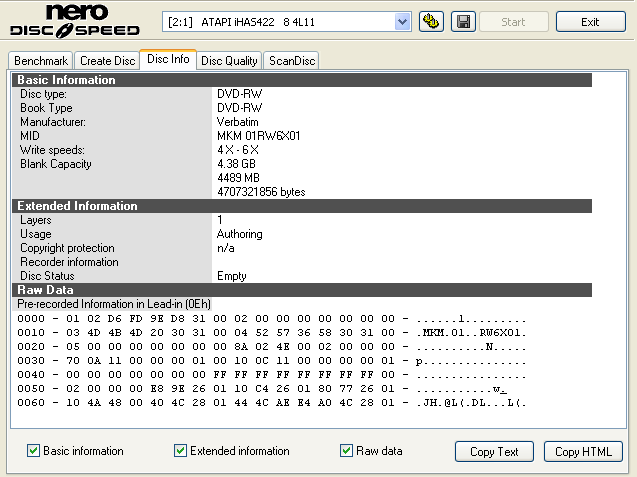
Task: Click the save floppy disk icon
Action: pos(463,22)
